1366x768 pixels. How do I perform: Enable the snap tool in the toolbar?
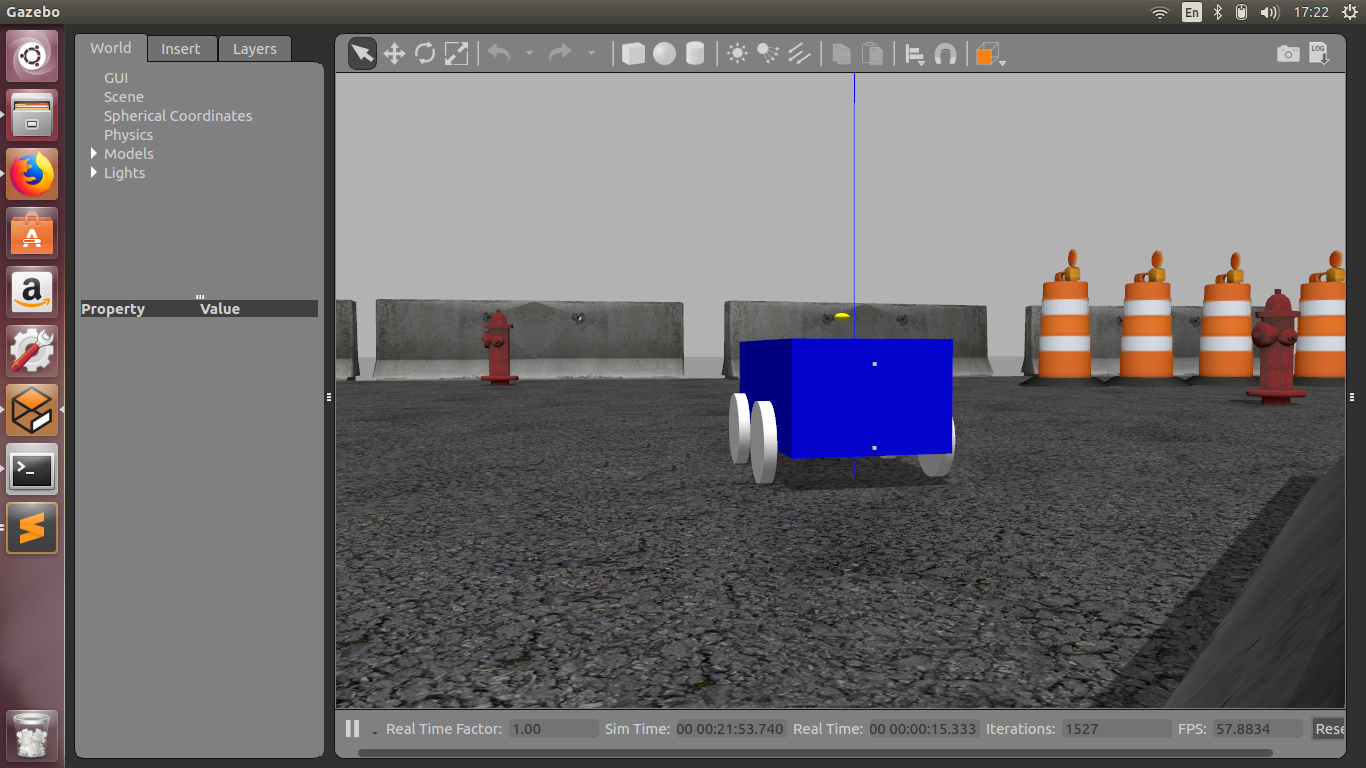pyautogui.click(x=945, y=53)
